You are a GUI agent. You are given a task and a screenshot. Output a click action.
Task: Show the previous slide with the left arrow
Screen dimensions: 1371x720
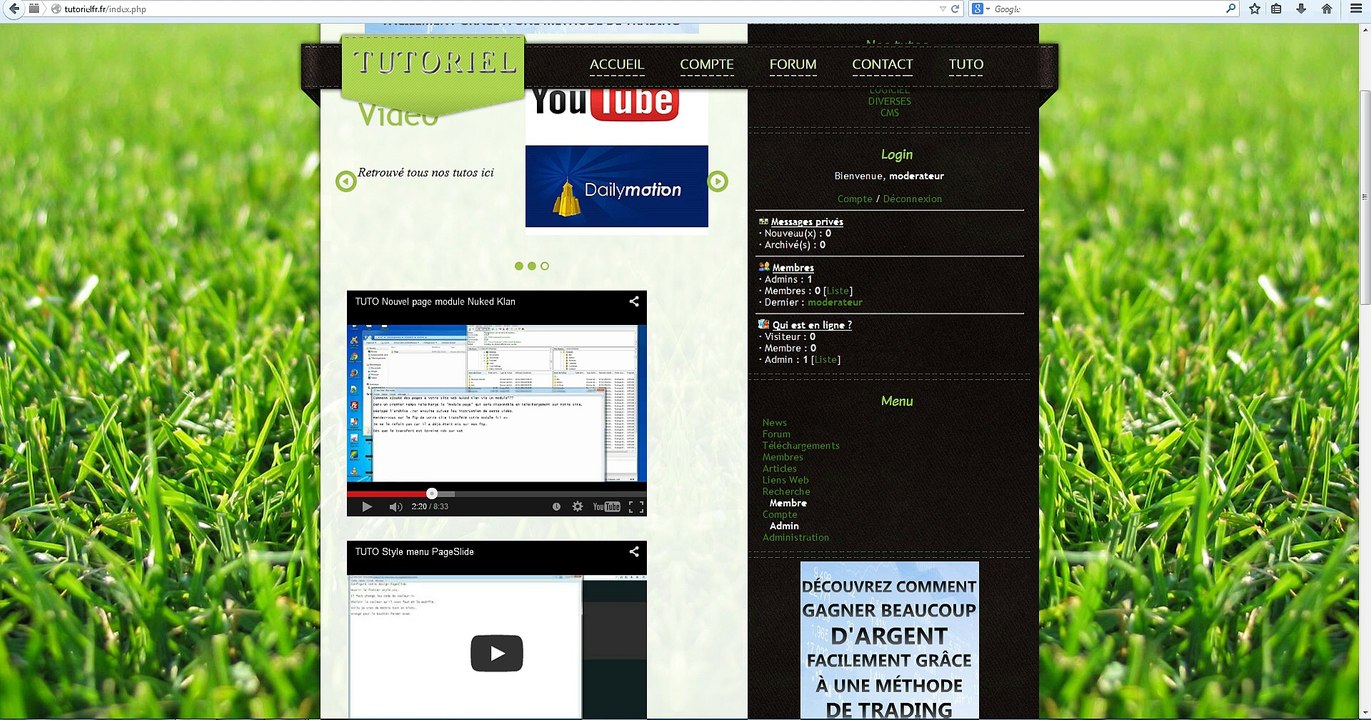point(346,181)
